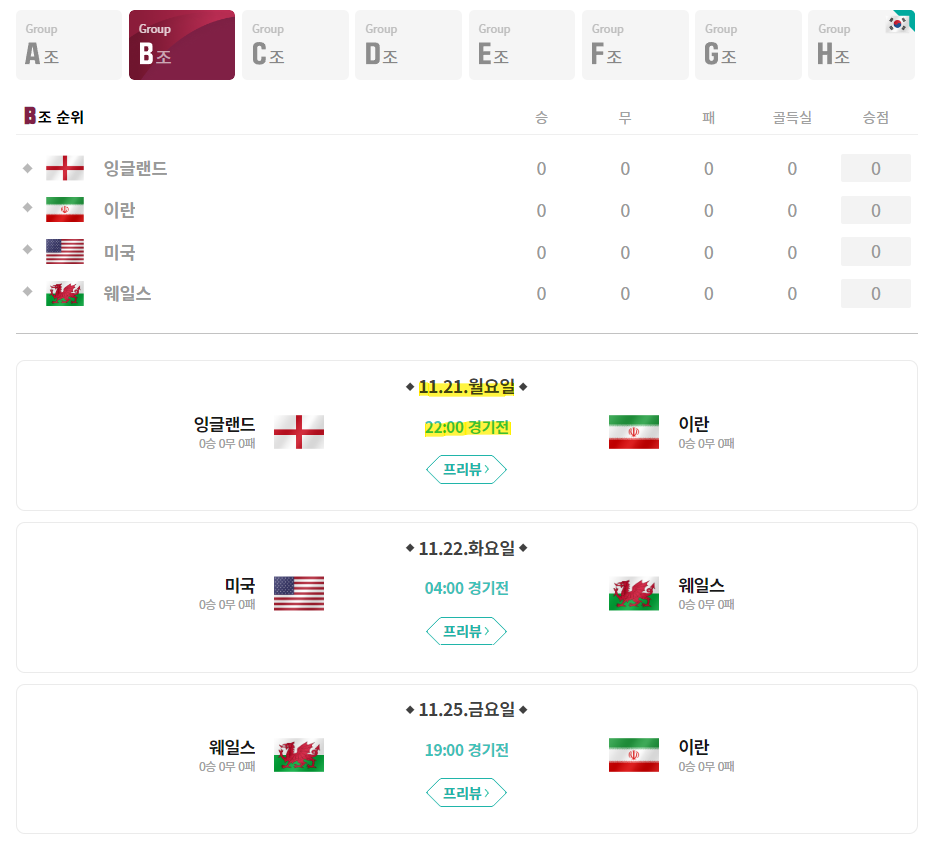Click the Wales dragon flag in the standings

coord(64,293)
